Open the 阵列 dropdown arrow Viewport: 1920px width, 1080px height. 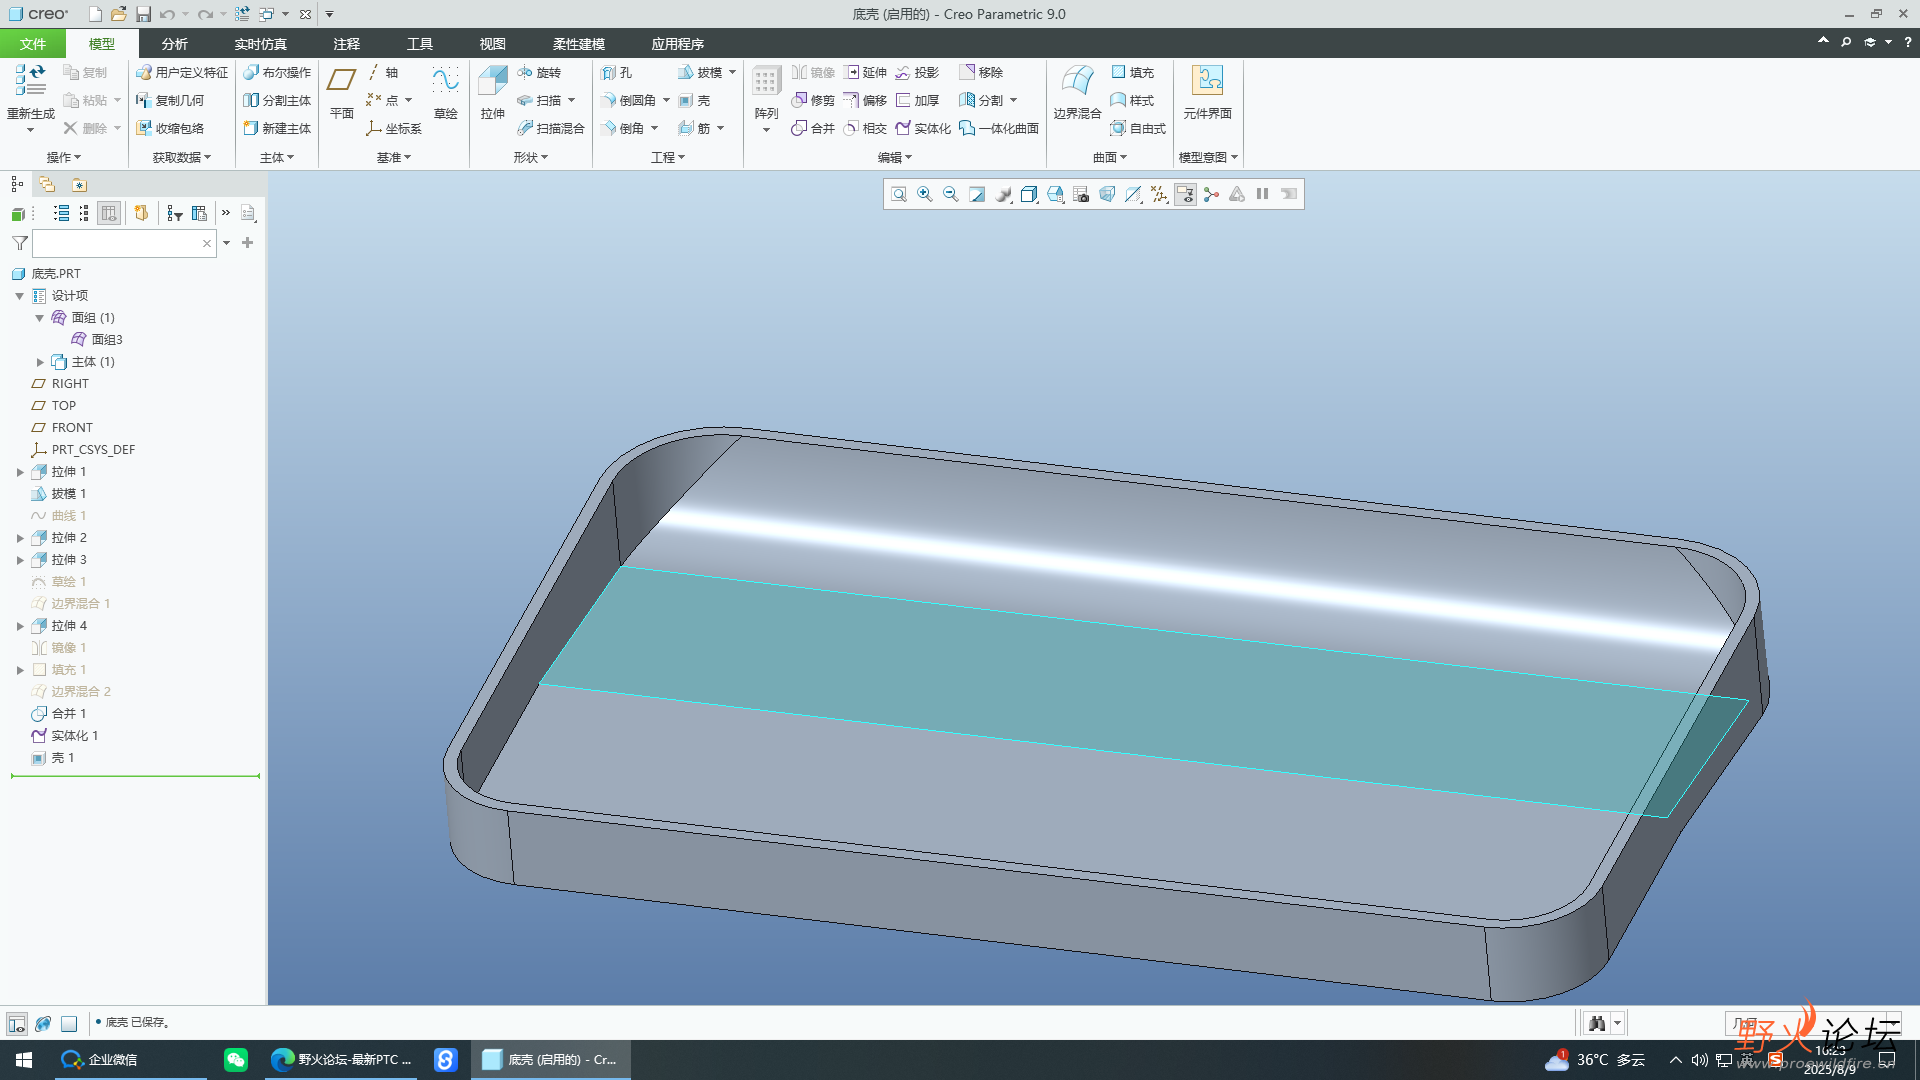766,130
